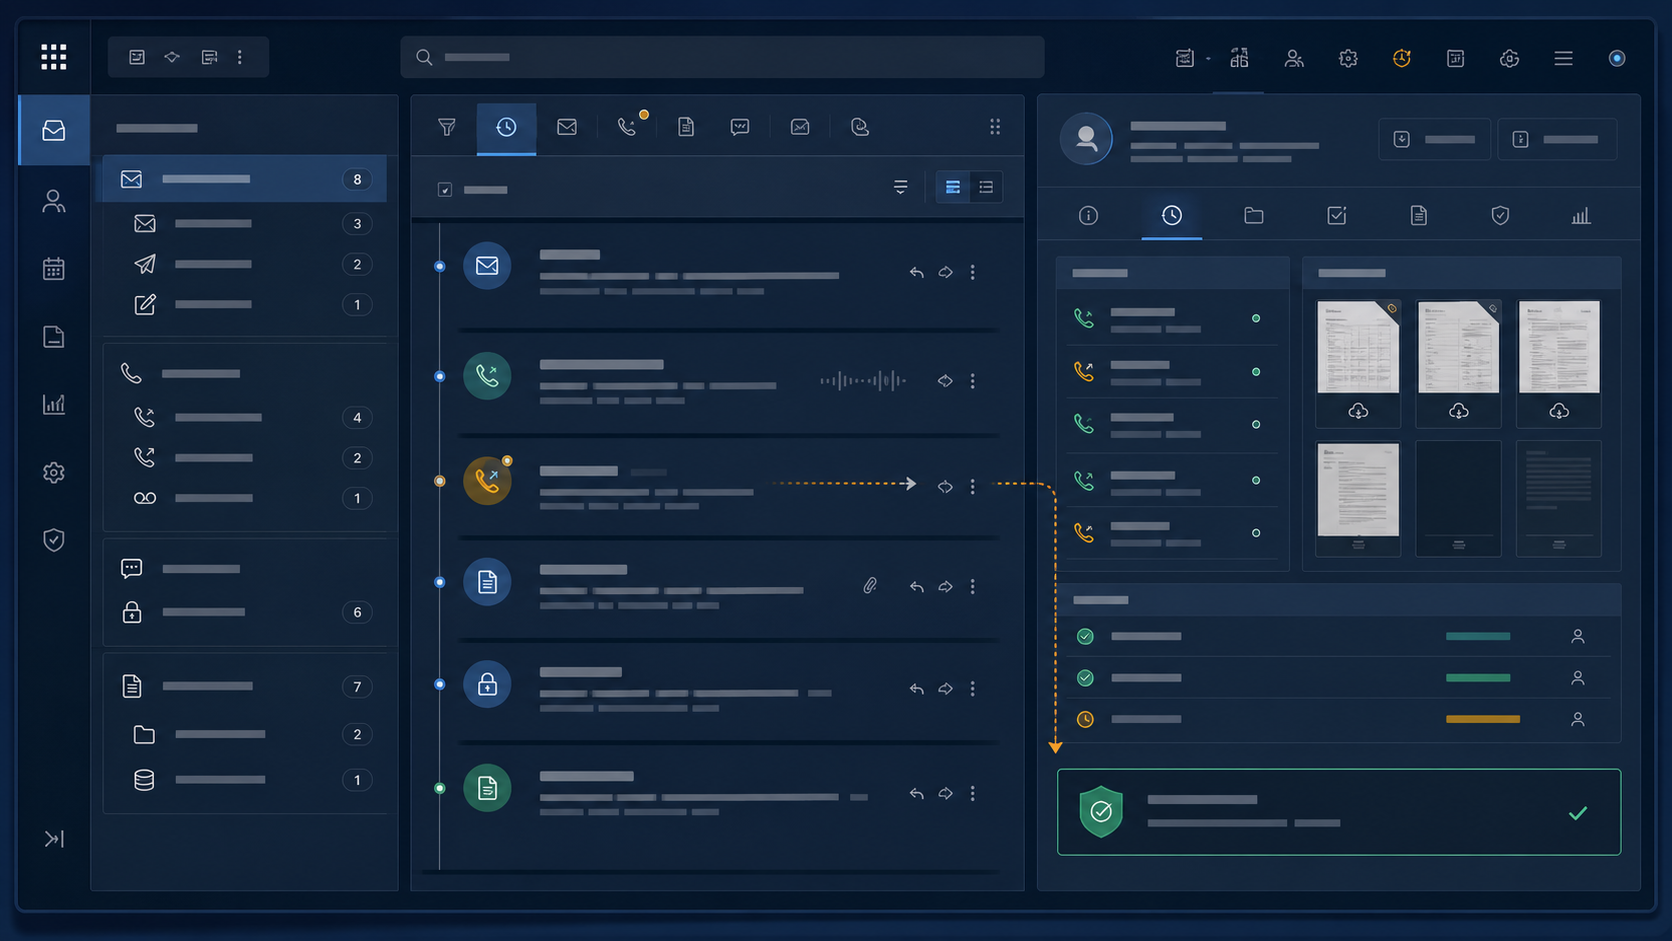Open the user profile icon in top bar
This screenshot has width=1672, height=941.
(x=1294, y=58)
